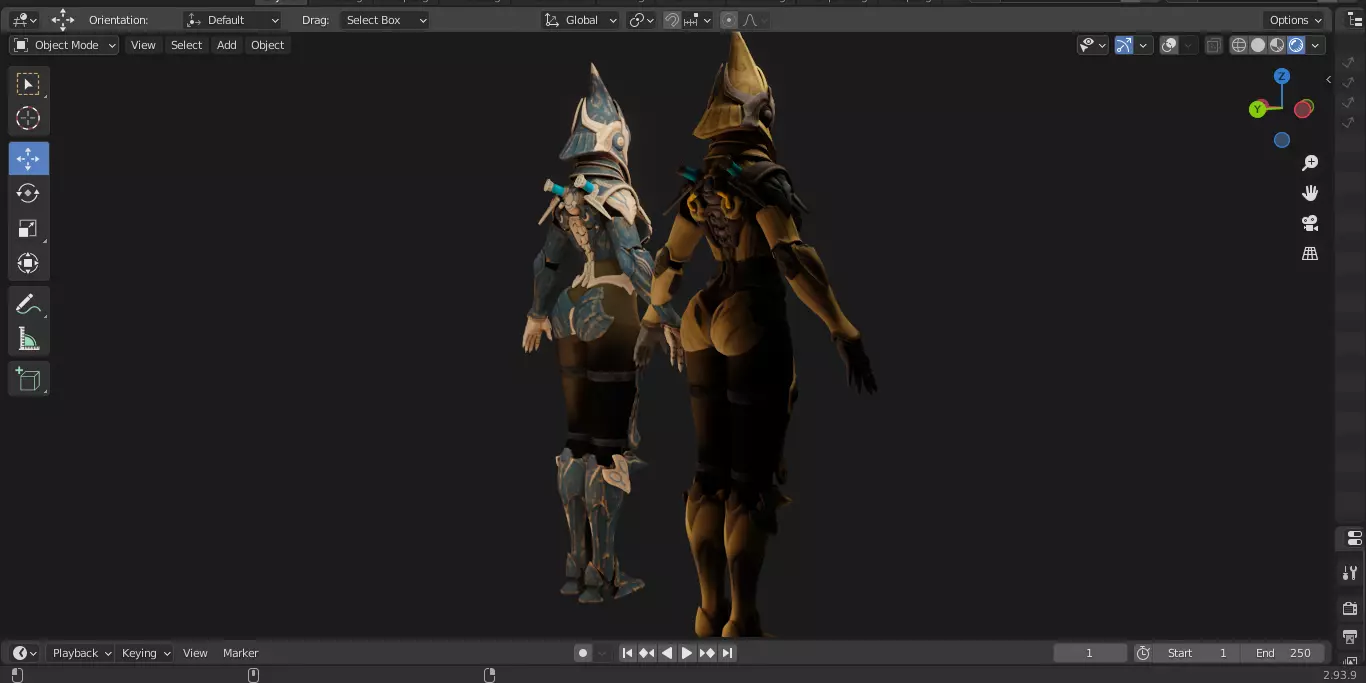Switch to wireframe viewport shading
The height and width of the screenshot is (683, 1366).
coord(1239,45)
